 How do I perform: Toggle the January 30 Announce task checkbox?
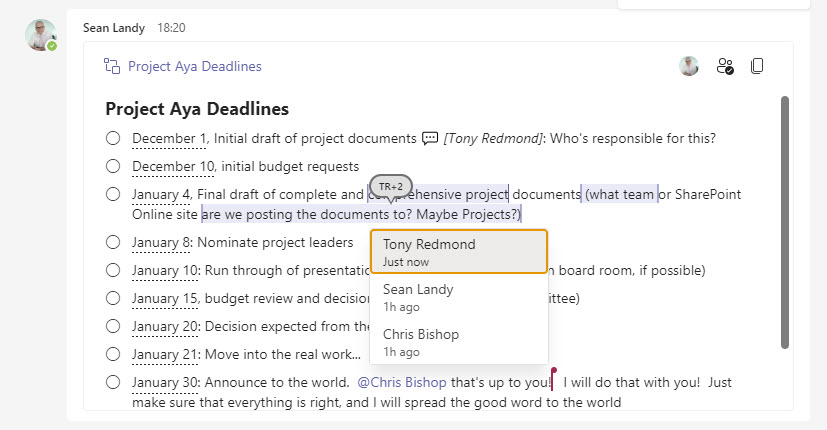click(x=113, y=382)
